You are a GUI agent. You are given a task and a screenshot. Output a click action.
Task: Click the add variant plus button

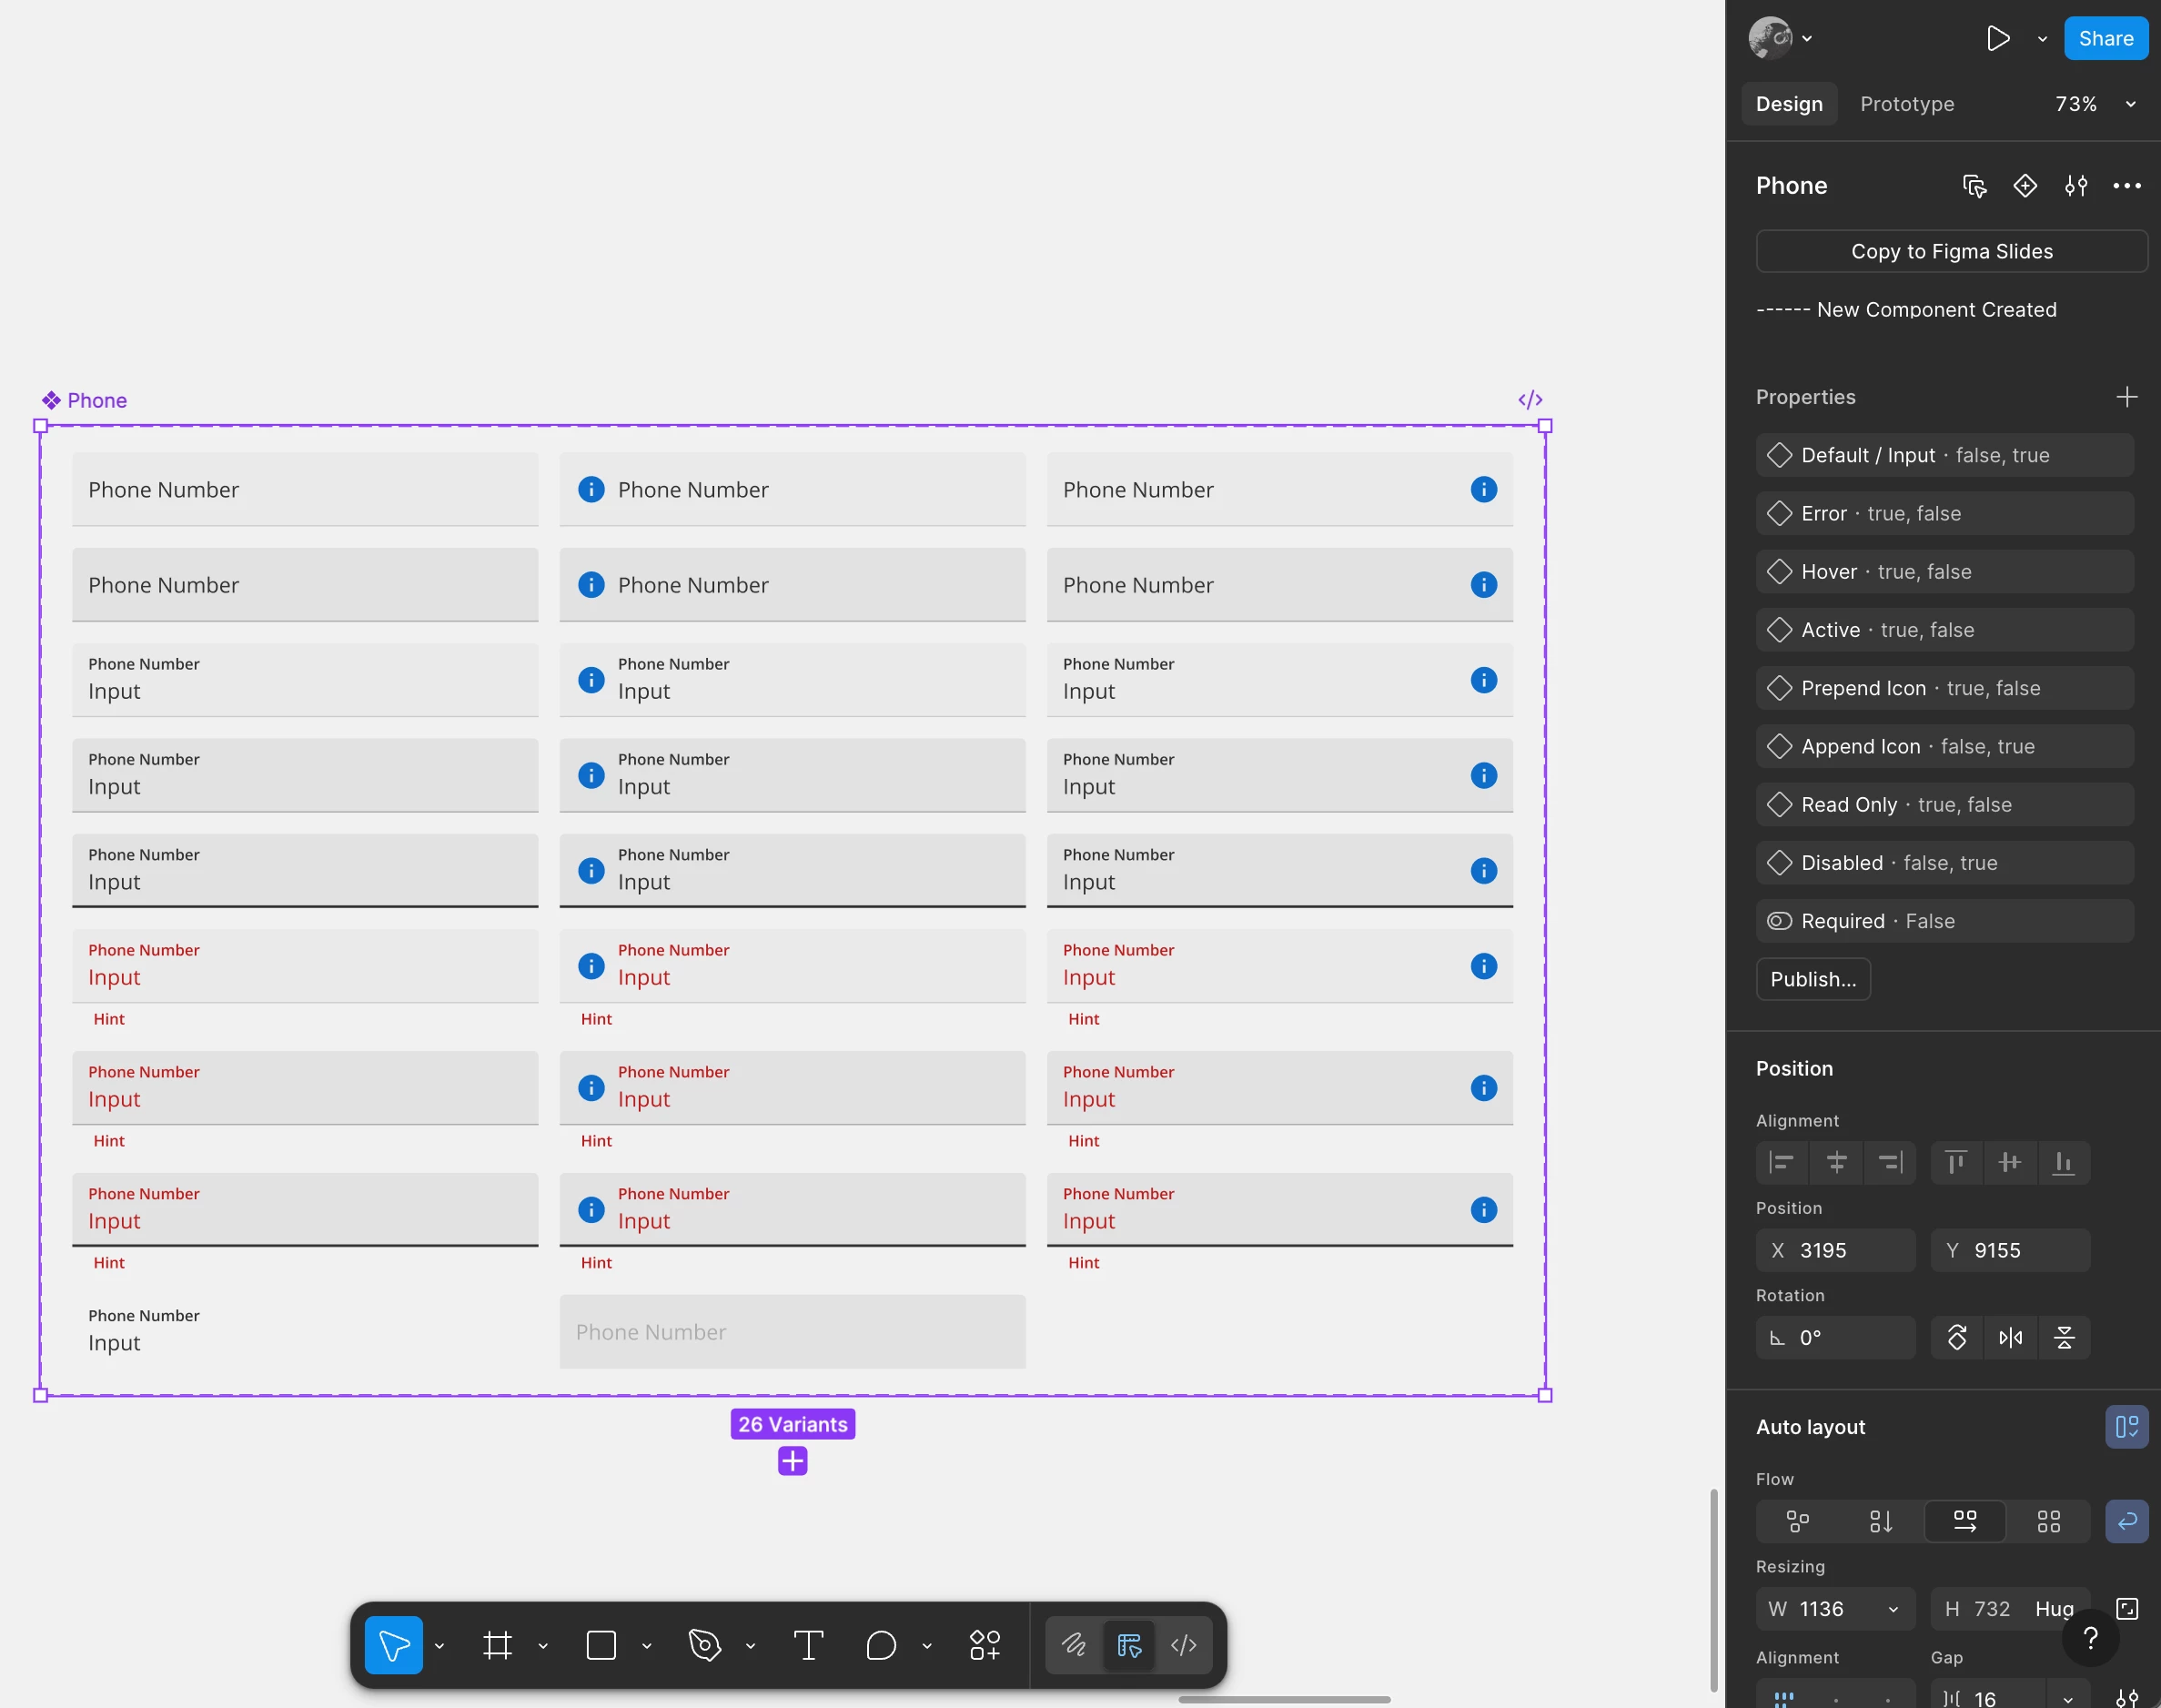792,1461
